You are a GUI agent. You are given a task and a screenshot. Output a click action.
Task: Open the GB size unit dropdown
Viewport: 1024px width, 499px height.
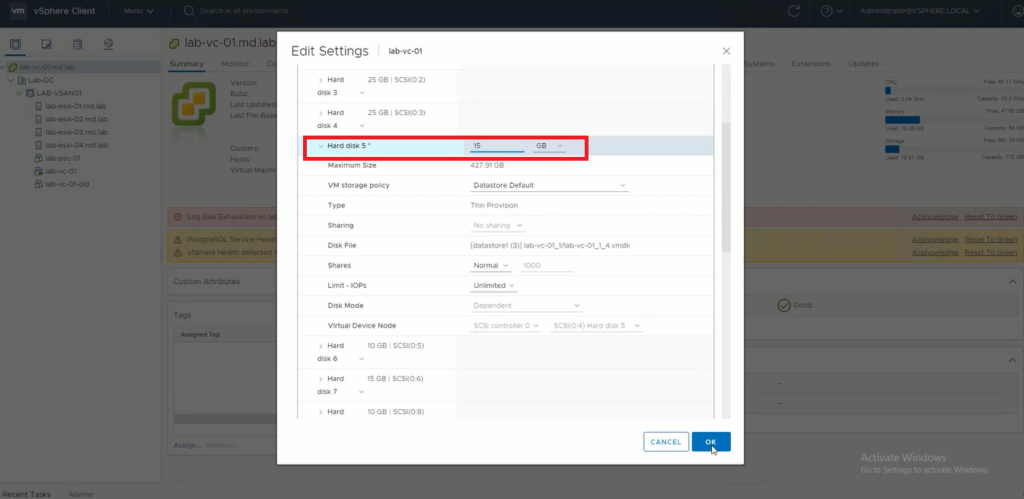[x=549, y=146]
